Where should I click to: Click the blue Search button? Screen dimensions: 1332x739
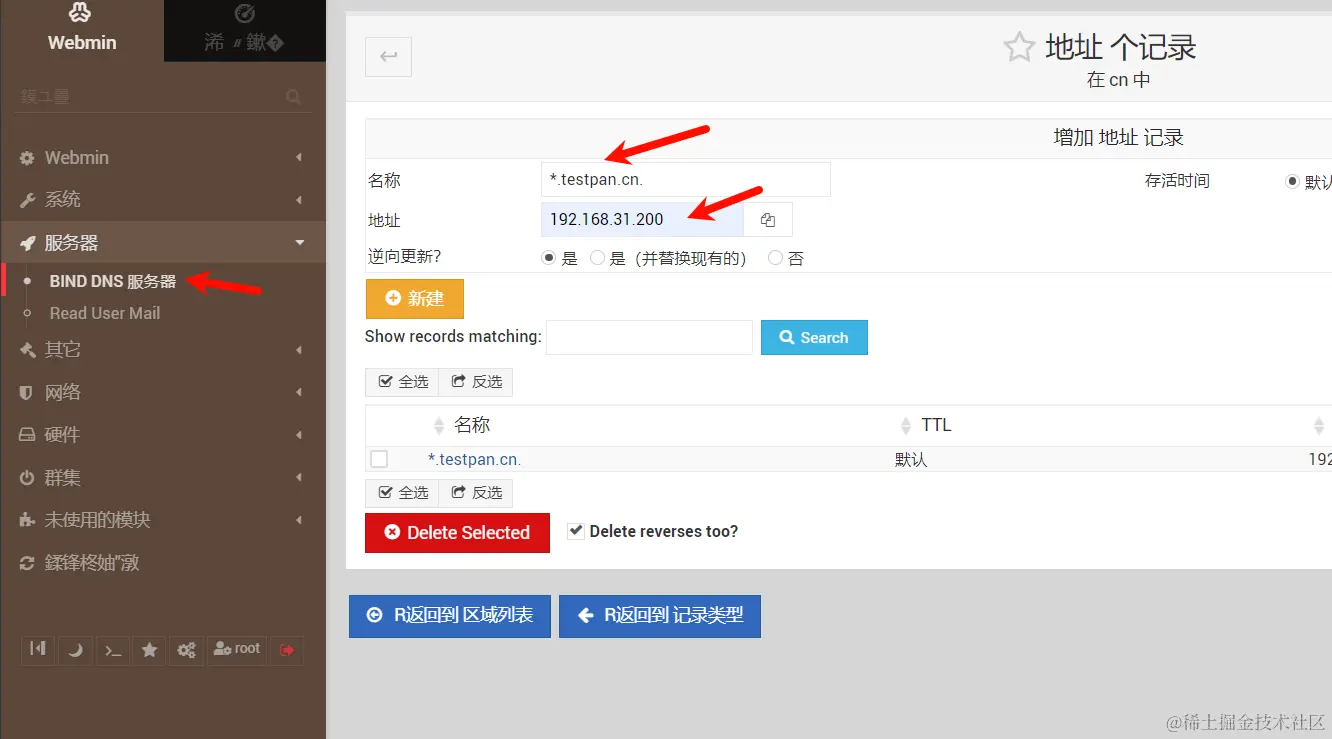tap(814, 337)
